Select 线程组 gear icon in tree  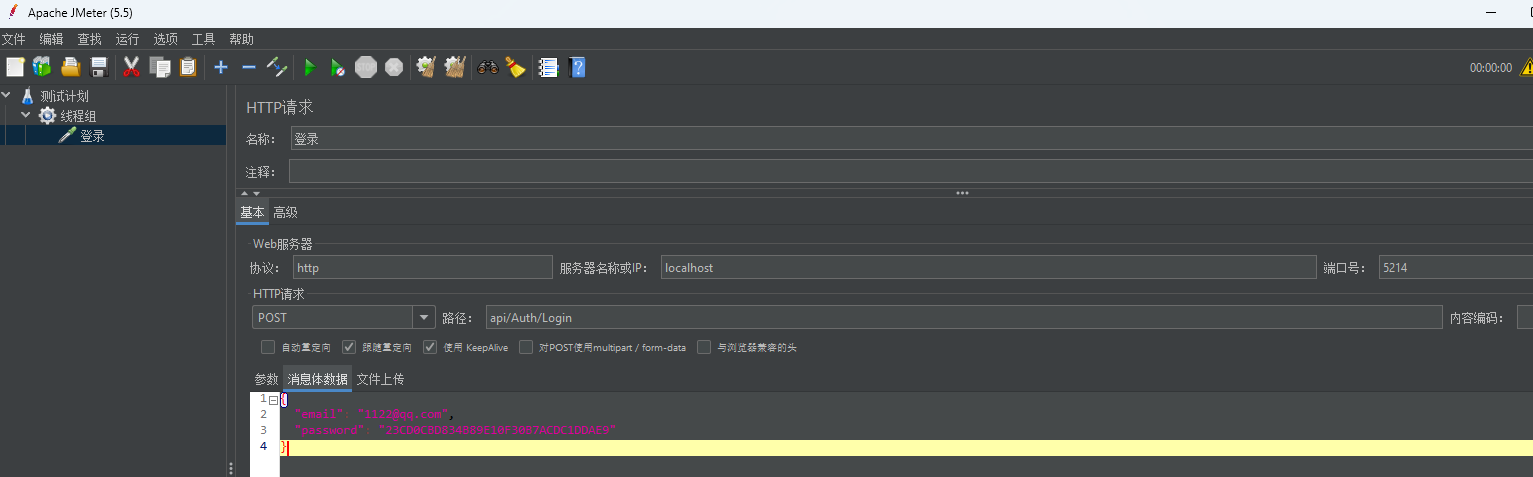click(x=47, y=116)
